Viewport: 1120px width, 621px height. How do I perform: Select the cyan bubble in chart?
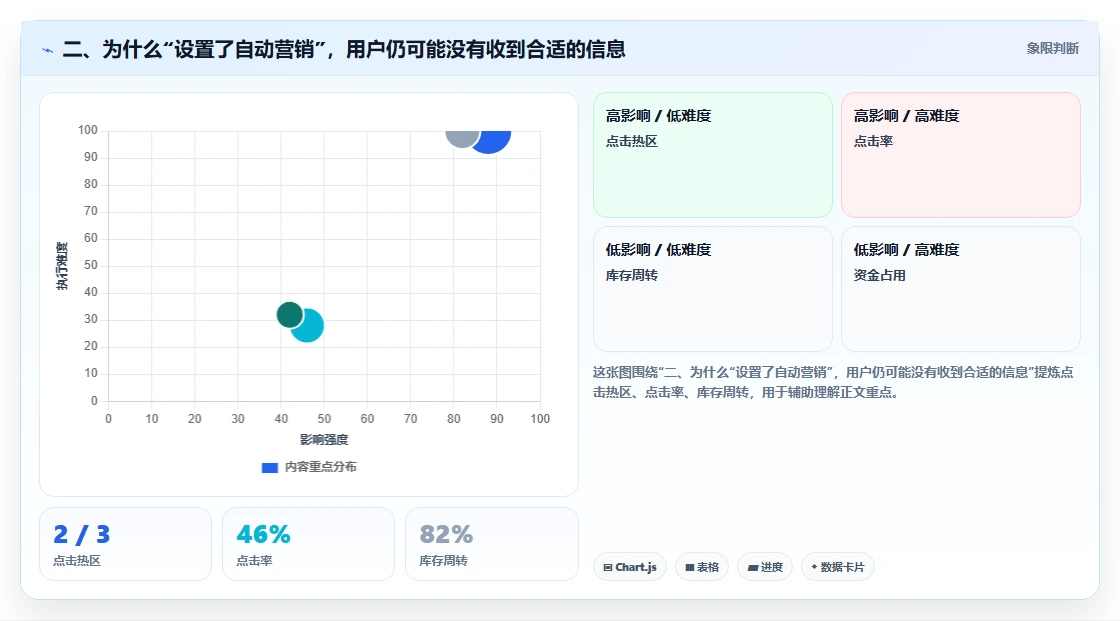309,327
